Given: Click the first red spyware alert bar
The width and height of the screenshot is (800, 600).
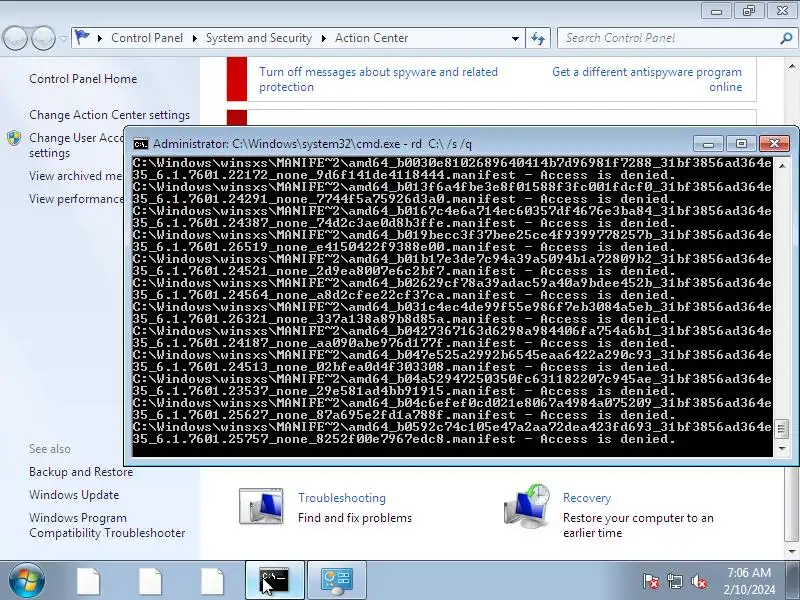Looking at the screenshot, I should coord(237,79).
